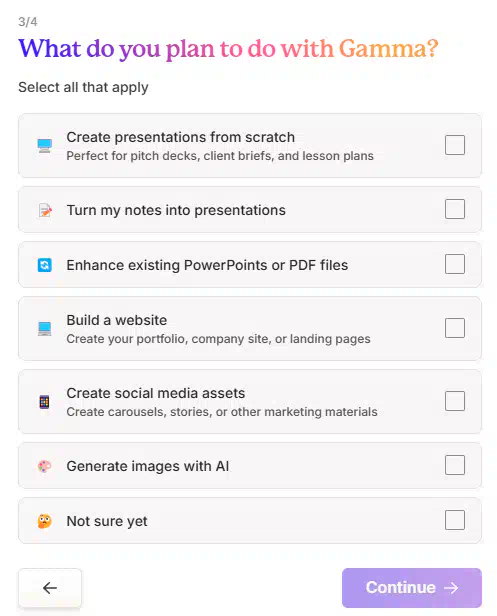The width and height of the screenshot is (497, 616).
Task: Click the Continue button
Action: (x=412, y=588)
